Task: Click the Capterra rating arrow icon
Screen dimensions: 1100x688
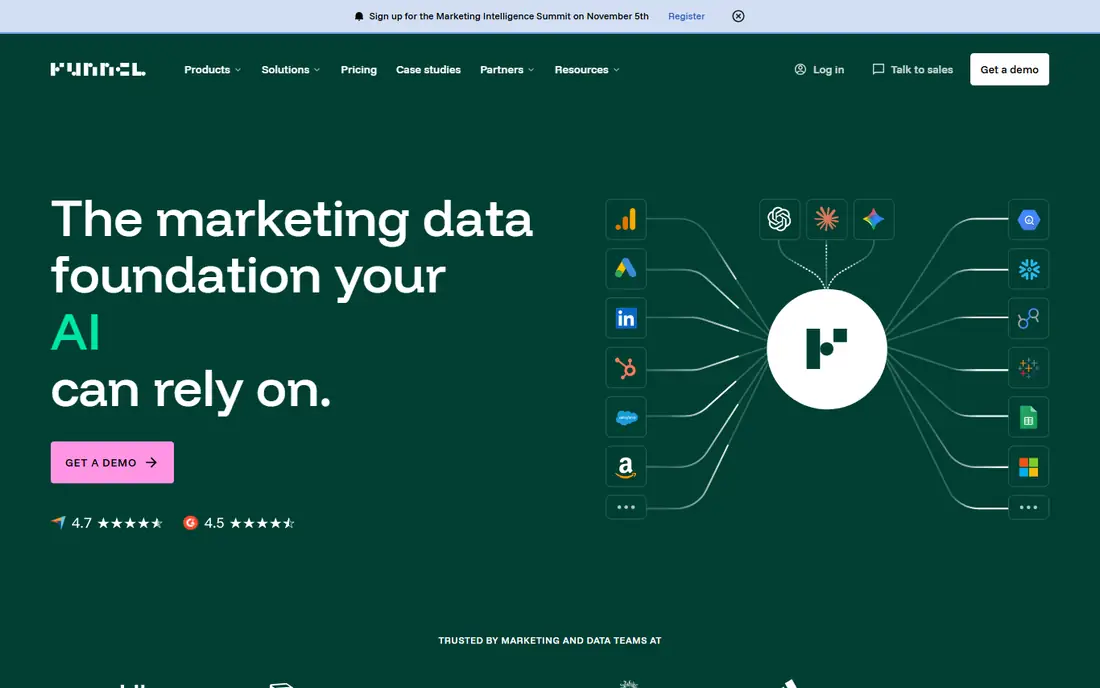Action: coord(58,522)
